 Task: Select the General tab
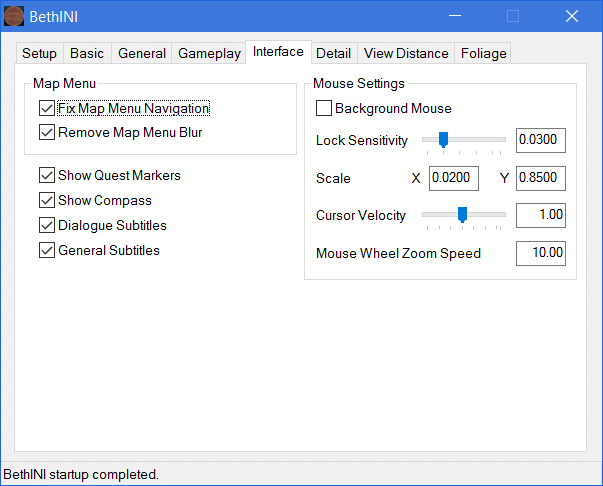[142, 54]
